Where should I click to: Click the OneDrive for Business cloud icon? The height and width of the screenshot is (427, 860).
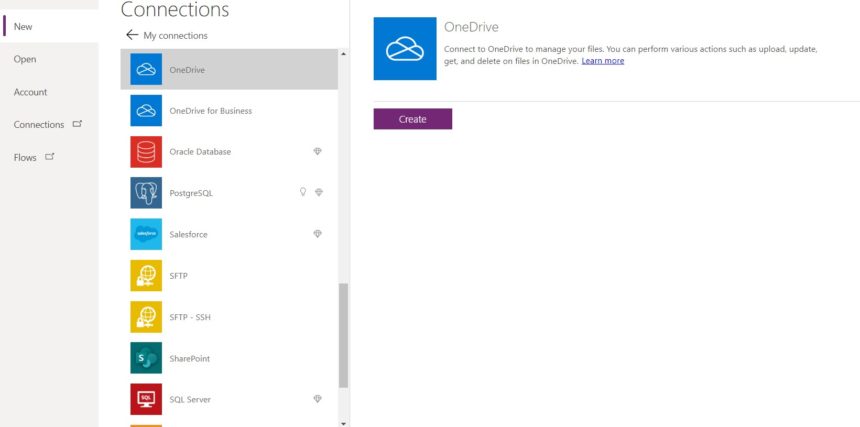[146, 110]
